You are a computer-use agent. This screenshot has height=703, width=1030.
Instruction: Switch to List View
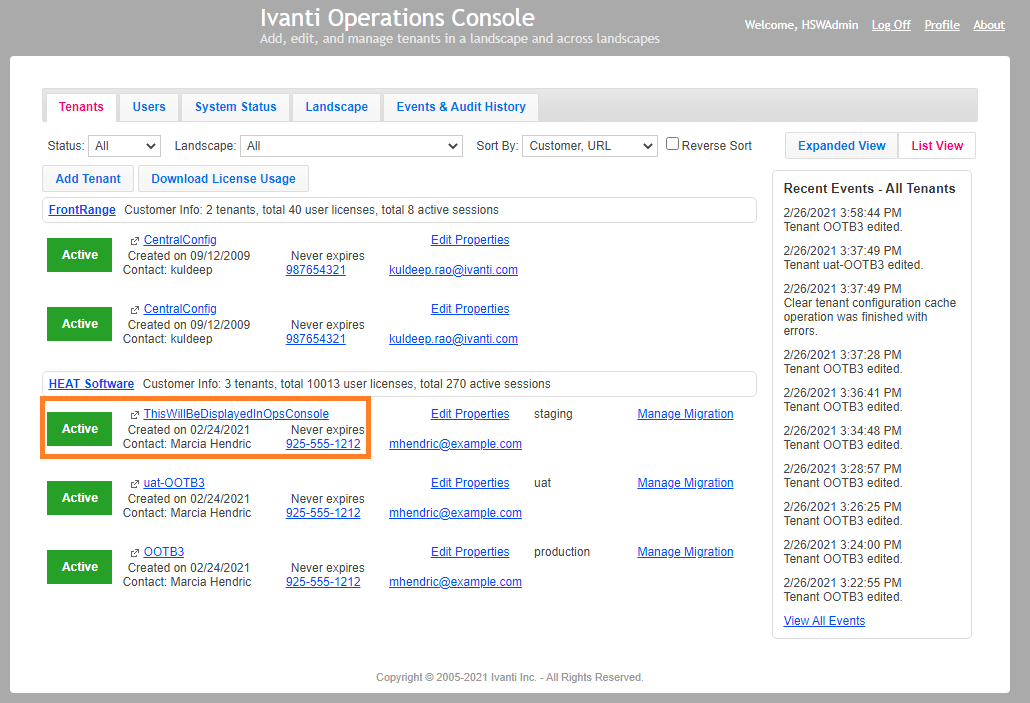point(936,145)
